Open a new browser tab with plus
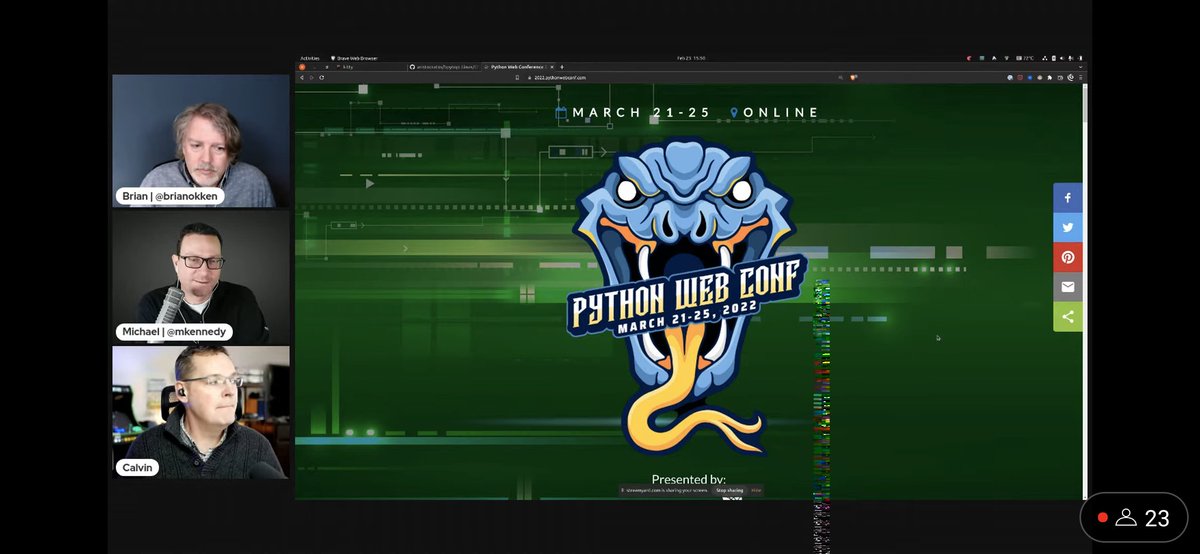Viewport: 1200px width, 554px height. pyautogui.click(x=562, y=67)
